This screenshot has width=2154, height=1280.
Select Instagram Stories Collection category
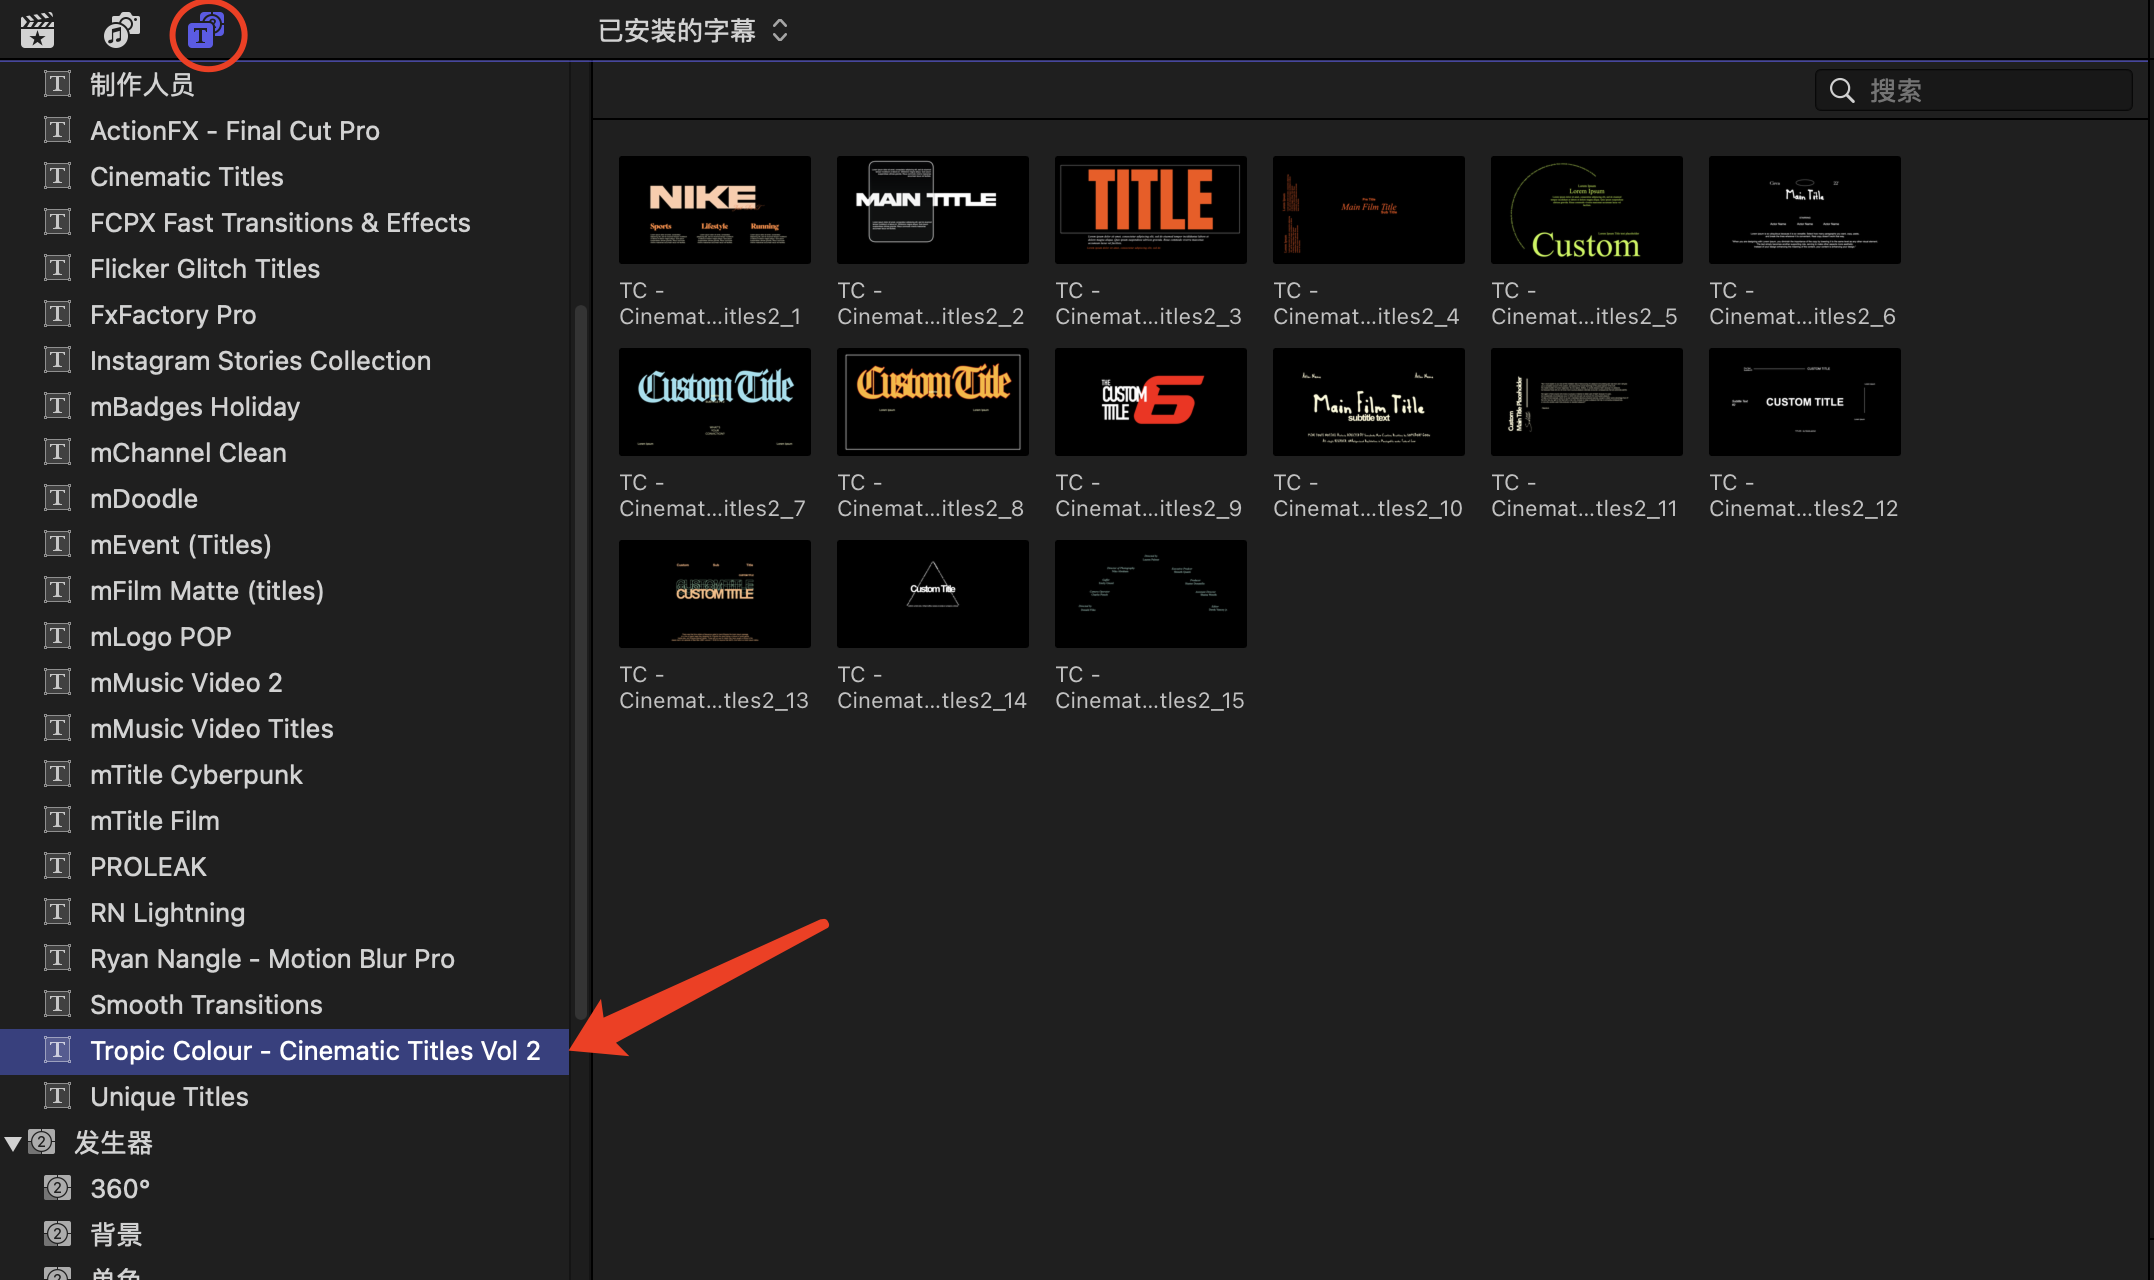coord(284,360)
